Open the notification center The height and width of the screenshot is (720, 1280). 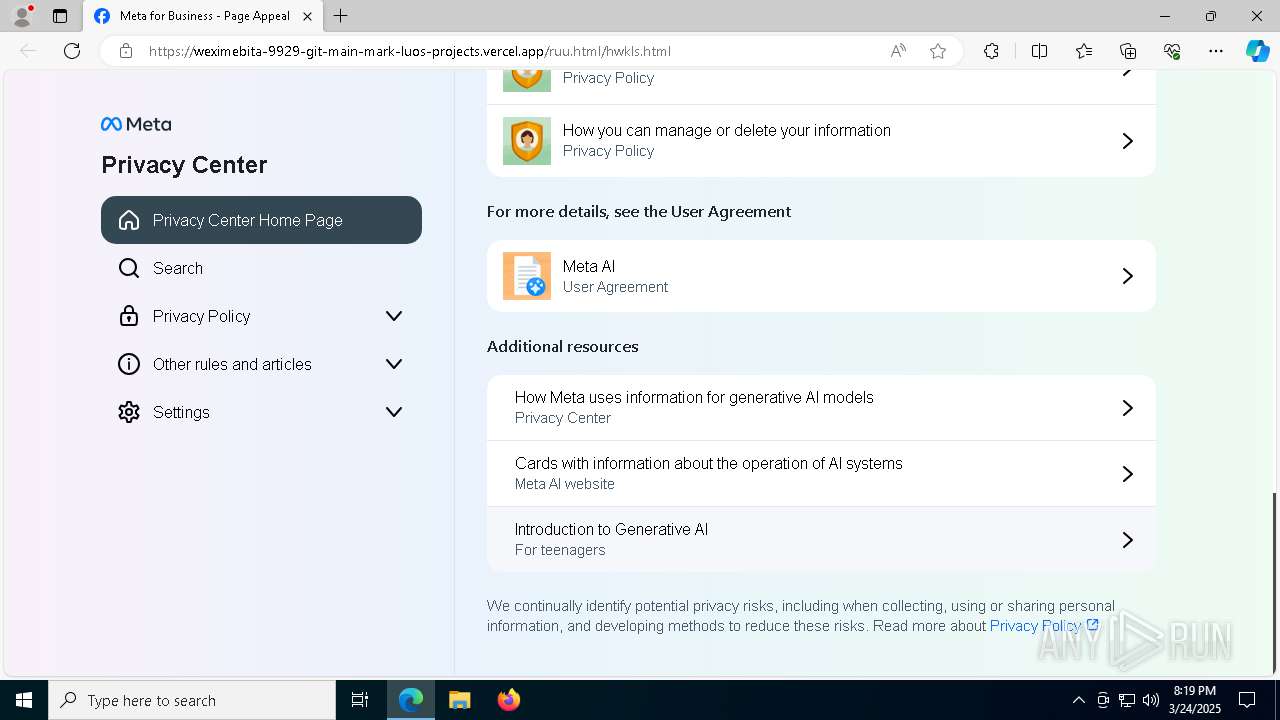pyautogui.click(x=1247, y=700)
